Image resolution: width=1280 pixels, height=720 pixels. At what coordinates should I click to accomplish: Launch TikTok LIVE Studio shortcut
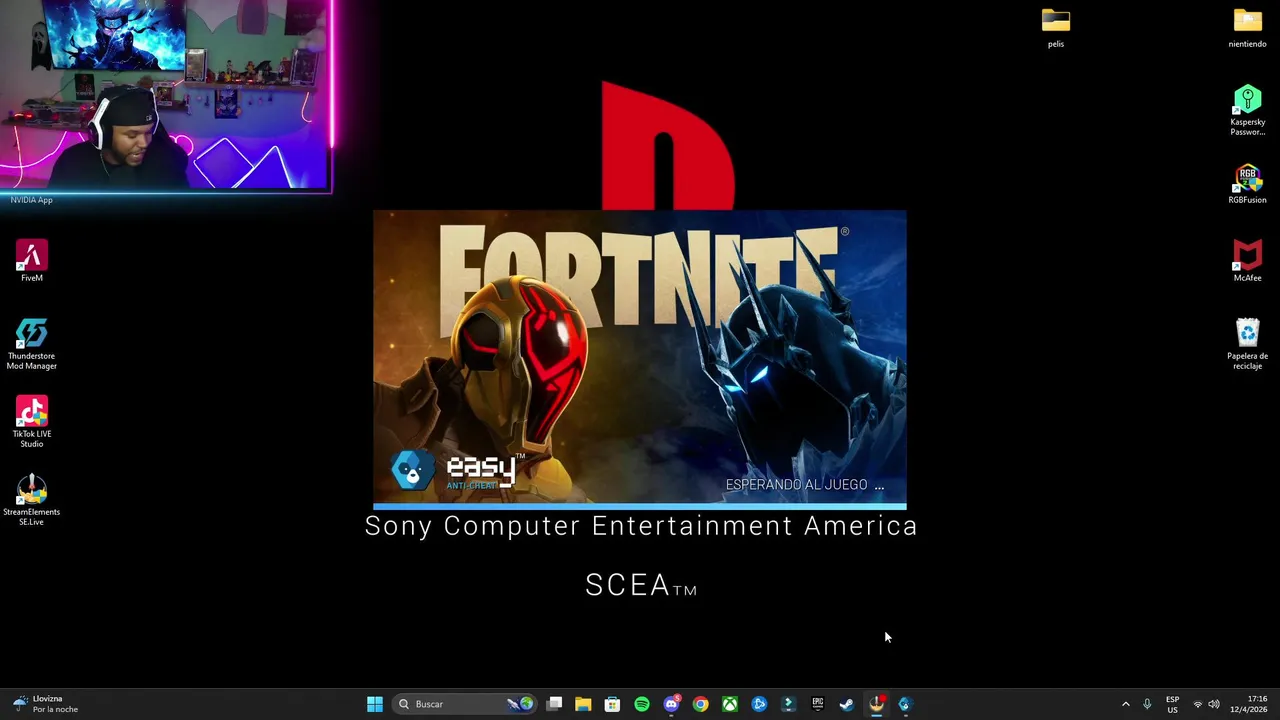[32, 422]
